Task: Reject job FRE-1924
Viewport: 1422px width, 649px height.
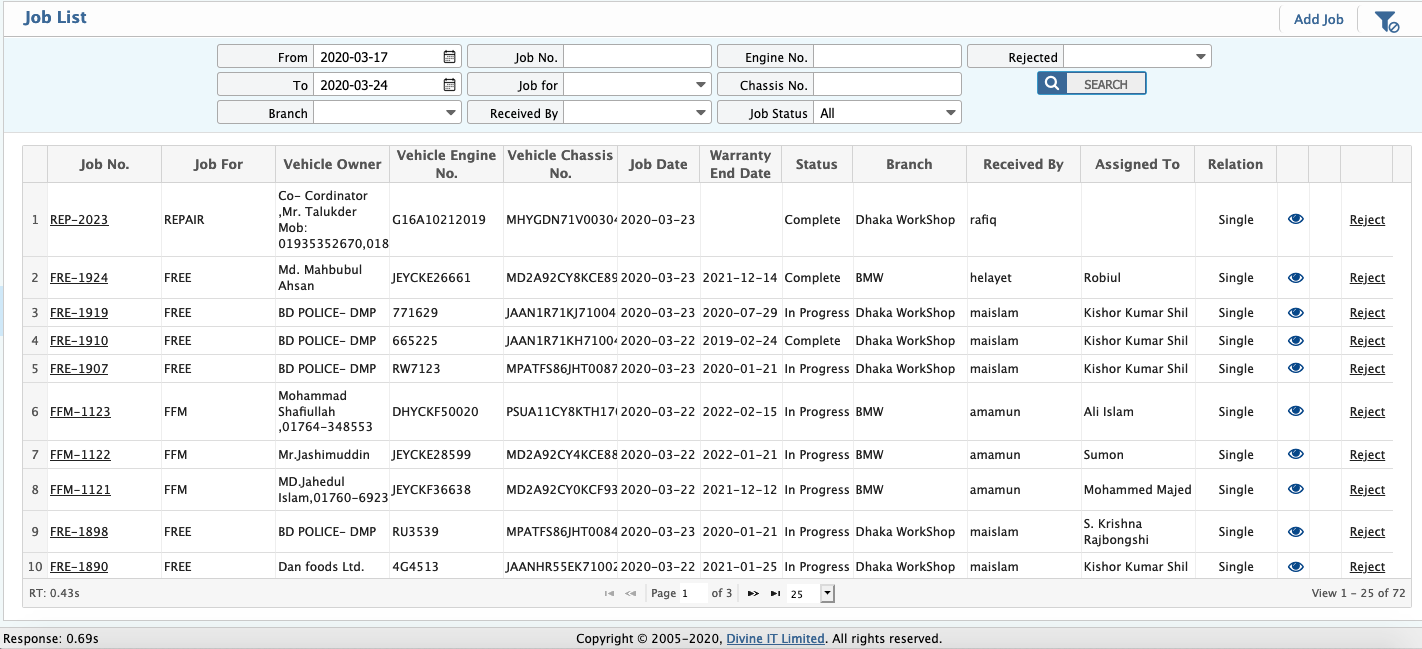Action: pos(1367,277)
